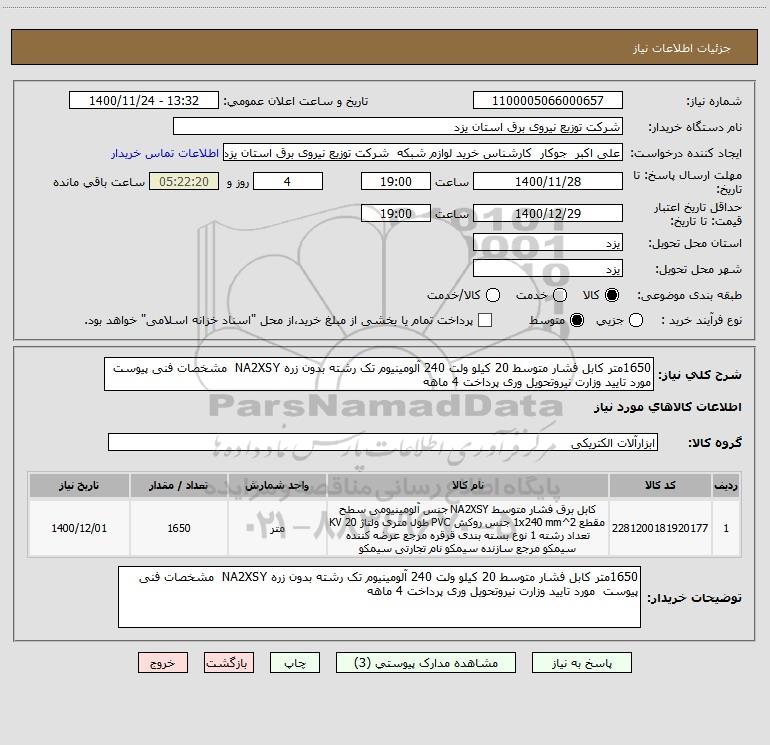Open مشاهده مدارک پیوستی (3) button
The height and width of the screenshot is (745, 770).
(426, 663)
